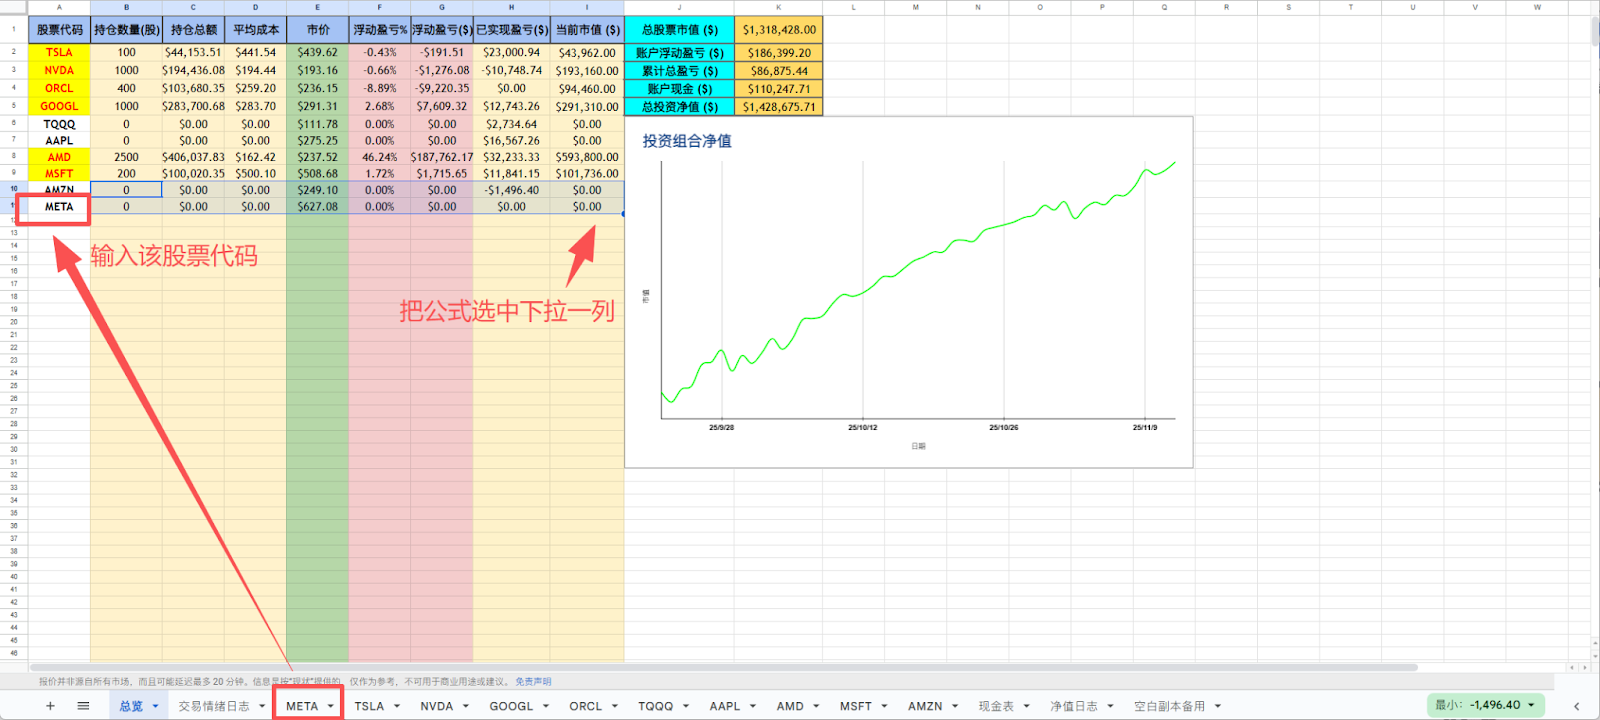Select row 2 header number
1600x720 pixels.
click(x=14, y=52)
